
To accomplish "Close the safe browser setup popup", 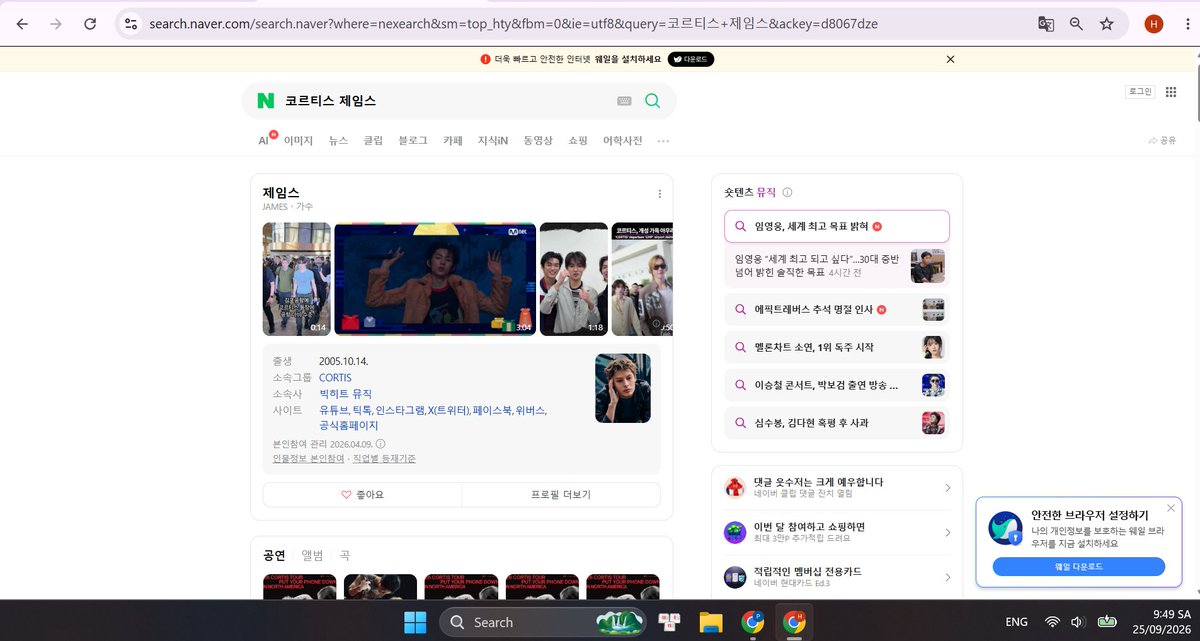I will point(1171,508).
